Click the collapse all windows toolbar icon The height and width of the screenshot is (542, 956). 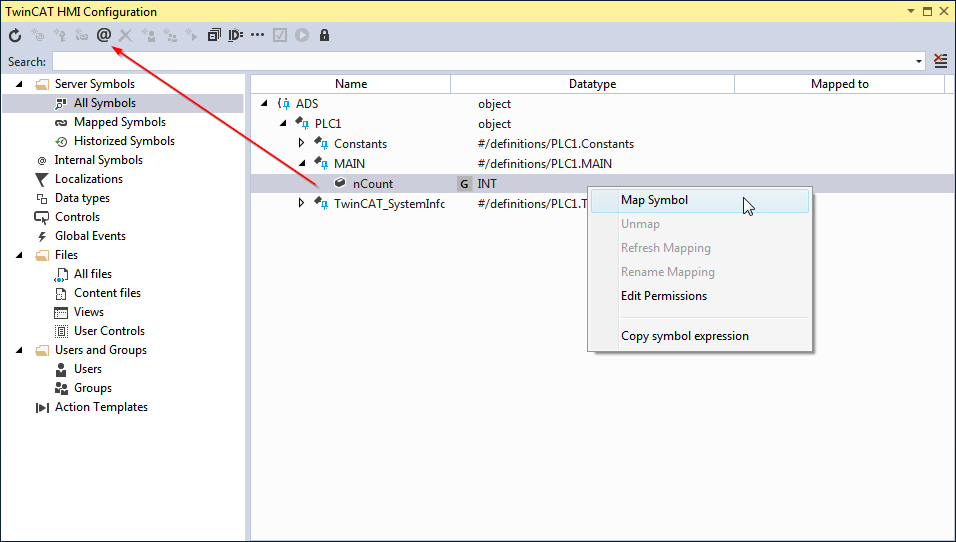tap(213, 35)
